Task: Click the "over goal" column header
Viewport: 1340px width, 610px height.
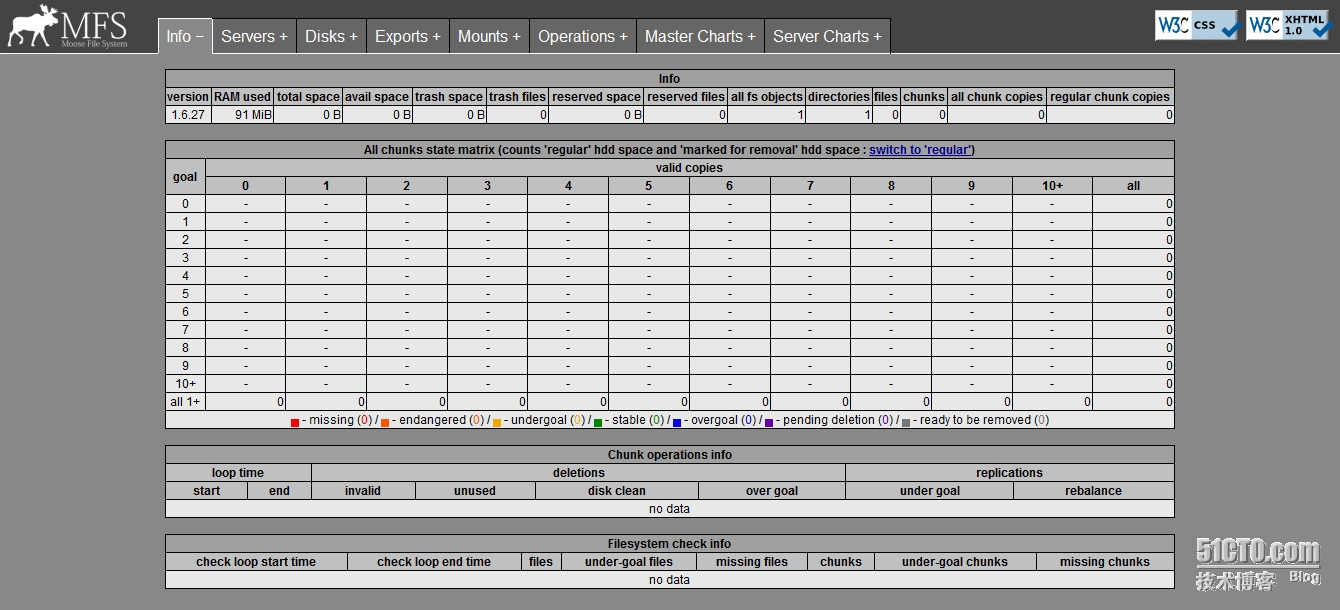Action: [x=772, y=491]
